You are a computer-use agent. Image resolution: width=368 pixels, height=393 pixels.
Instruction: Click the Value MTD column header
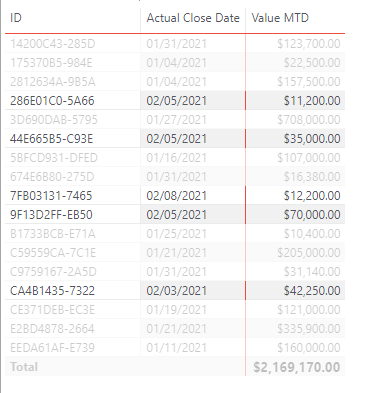(x=280, y=18)
